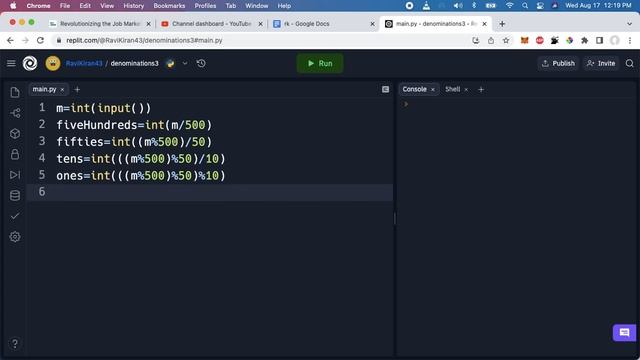Image resolution: width=640 pixels, height=360 pixels.
Task: Open Spotlight search in menu bar
Action: tap(525, 6)
